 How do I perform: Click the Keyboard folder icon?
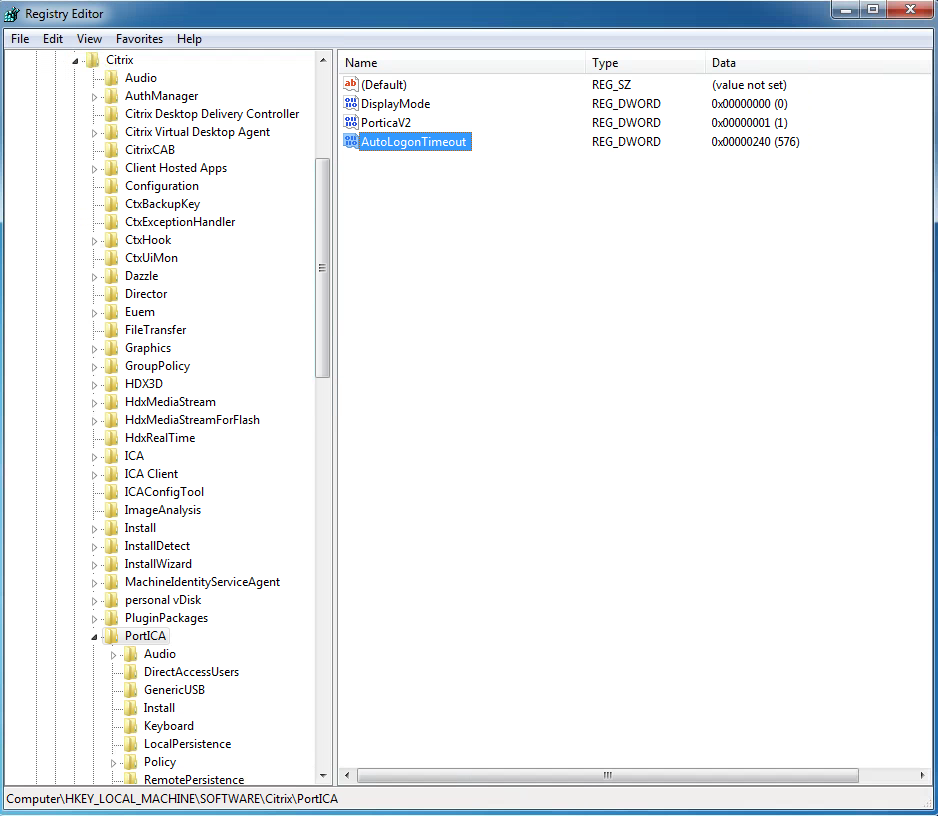[x=130, y=726]
